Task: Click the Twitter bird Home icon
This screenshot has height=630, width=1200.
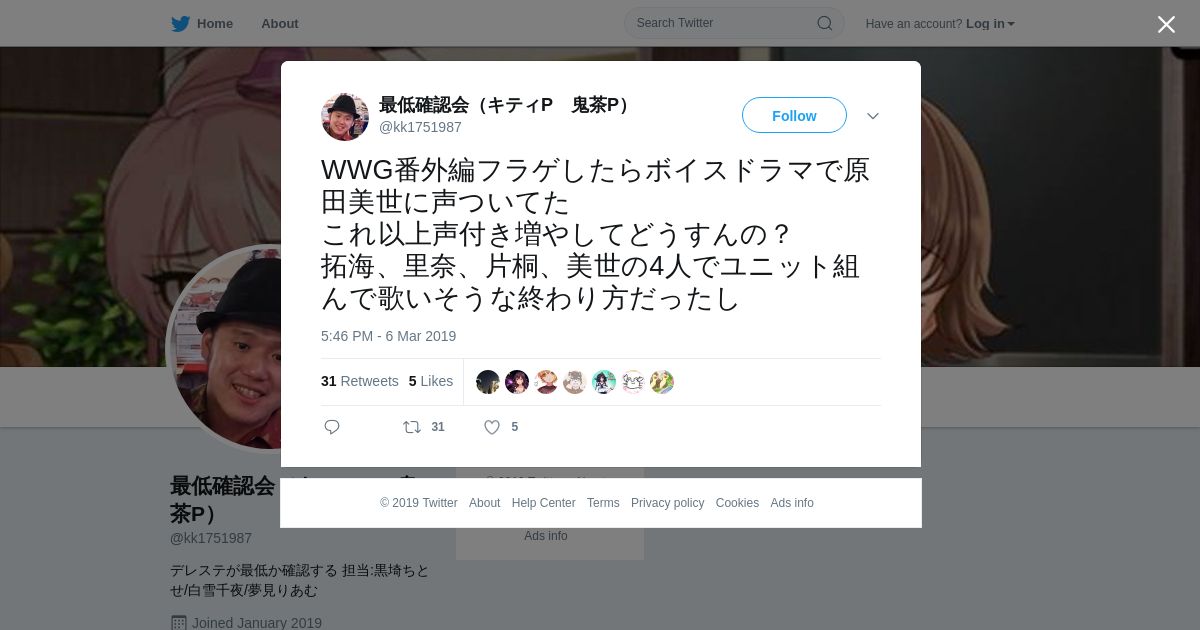Action: (181, 23)
